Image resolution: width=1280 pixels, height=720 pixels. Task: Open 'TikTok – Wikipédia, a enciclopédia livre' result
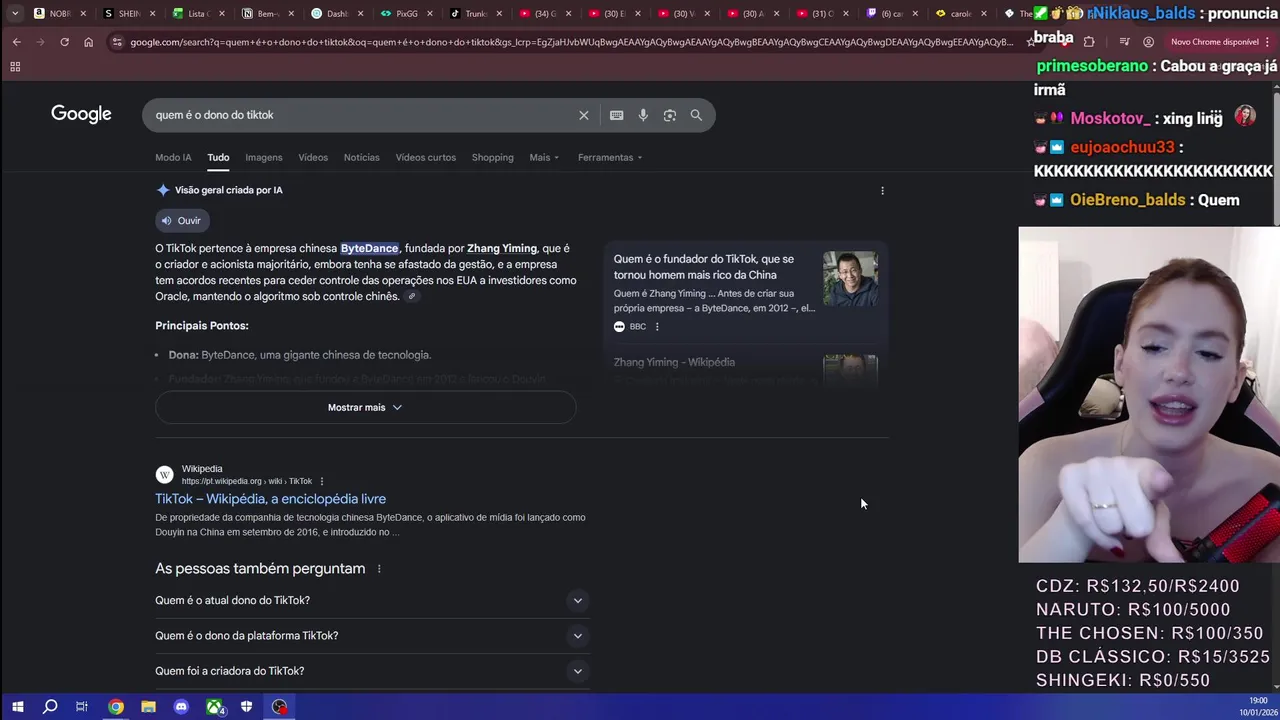click(270, 499)
